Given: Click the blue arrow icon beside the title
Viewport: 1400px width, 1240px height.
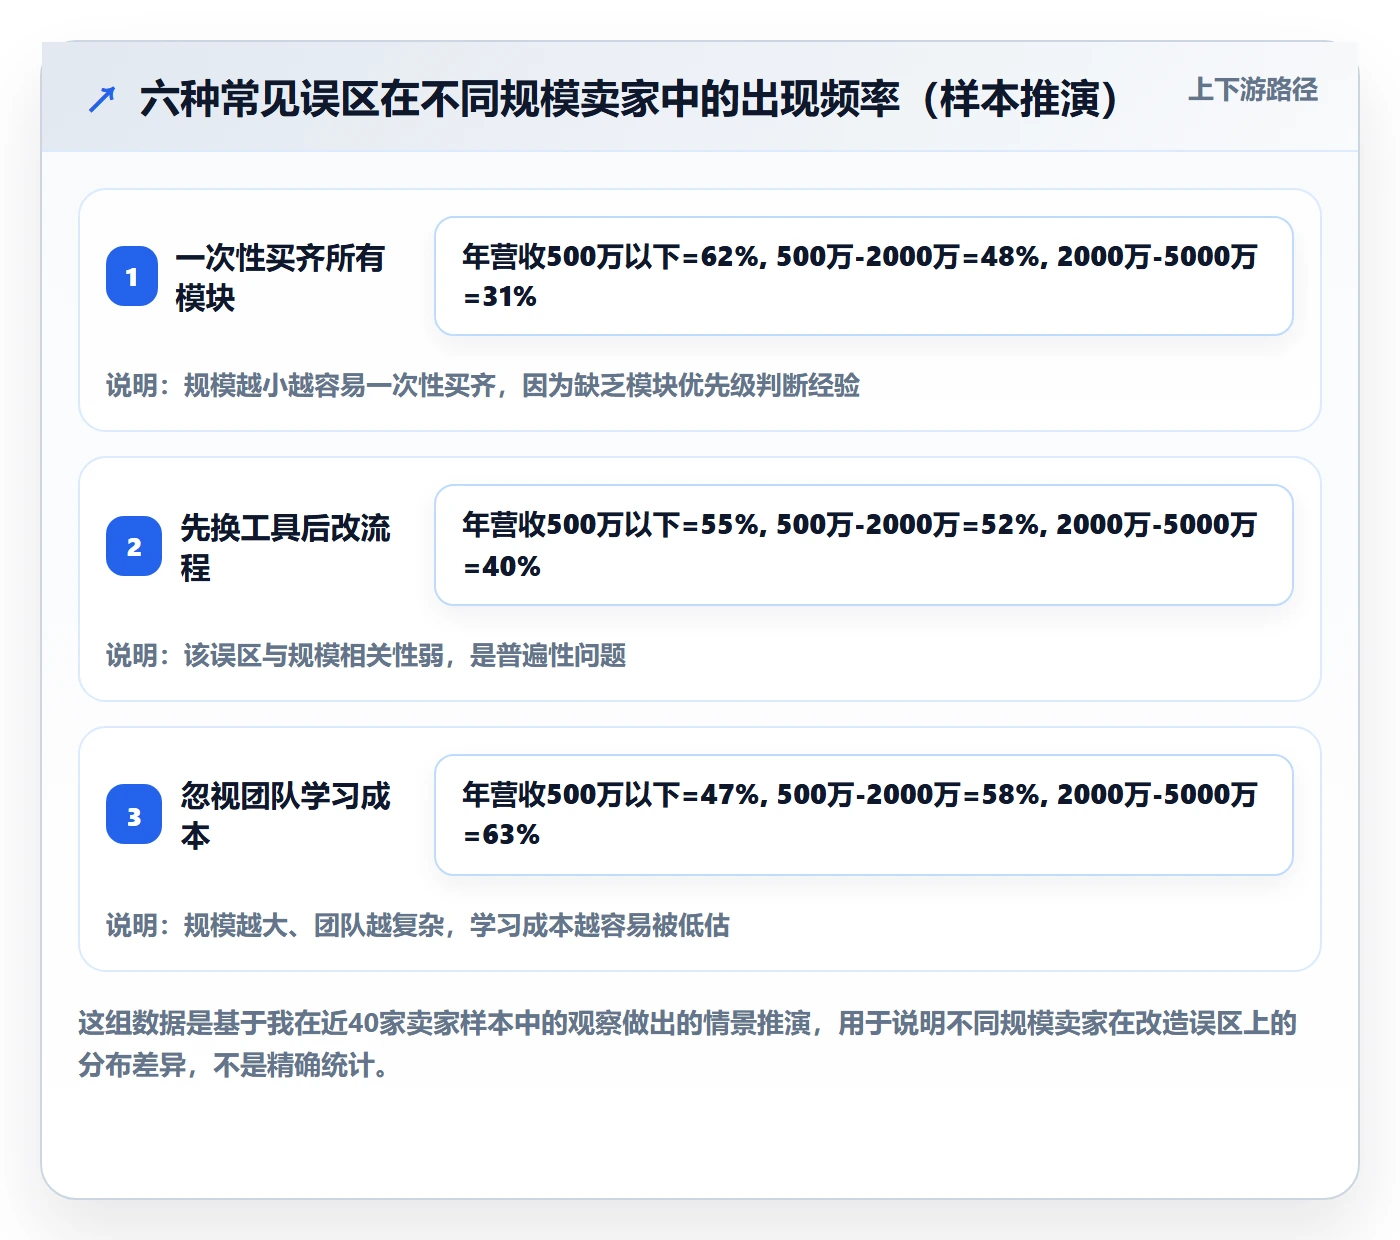Looking at the screenshot, I should pyautogui.click(x=102, y=99).
